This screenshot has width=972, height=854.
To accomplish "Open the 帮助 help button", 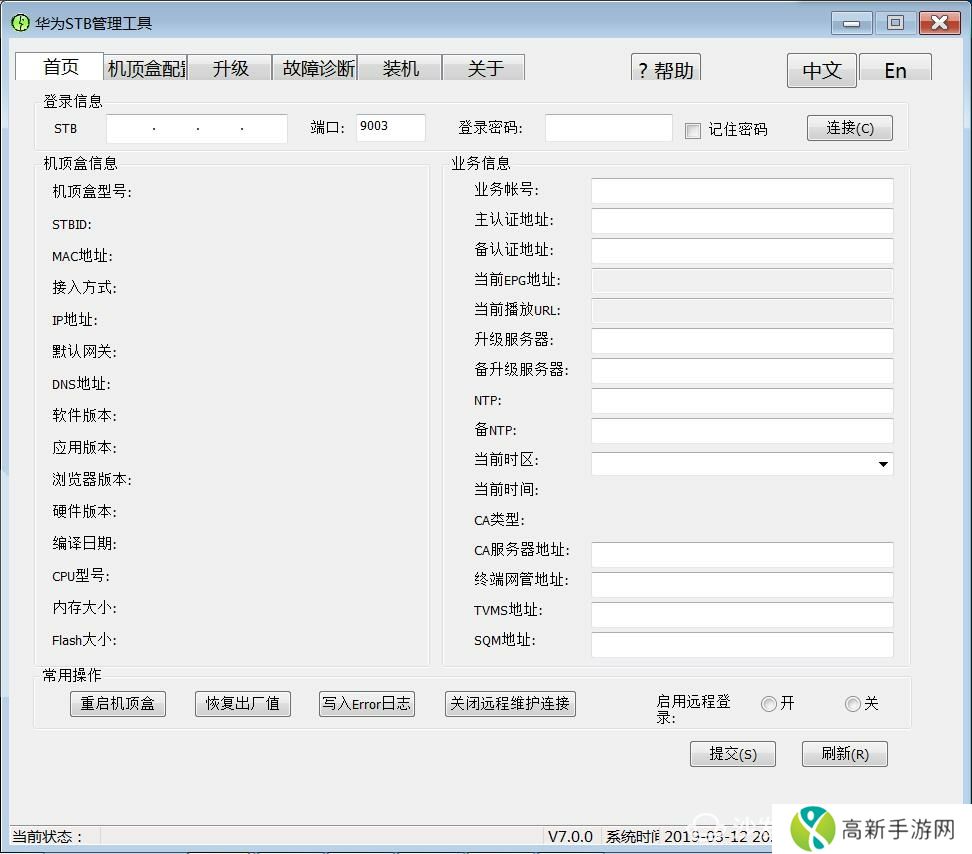I will [x=666, y=69].
